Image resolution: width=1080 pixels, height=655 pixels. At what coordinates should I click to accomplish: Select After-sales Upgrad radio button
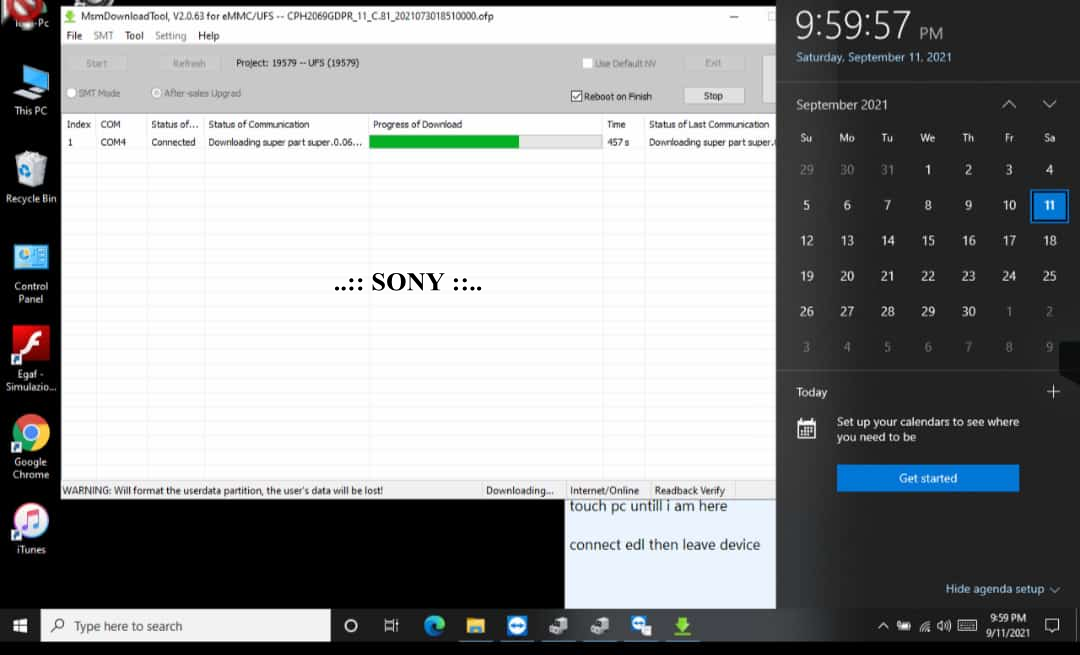[156, 93]
